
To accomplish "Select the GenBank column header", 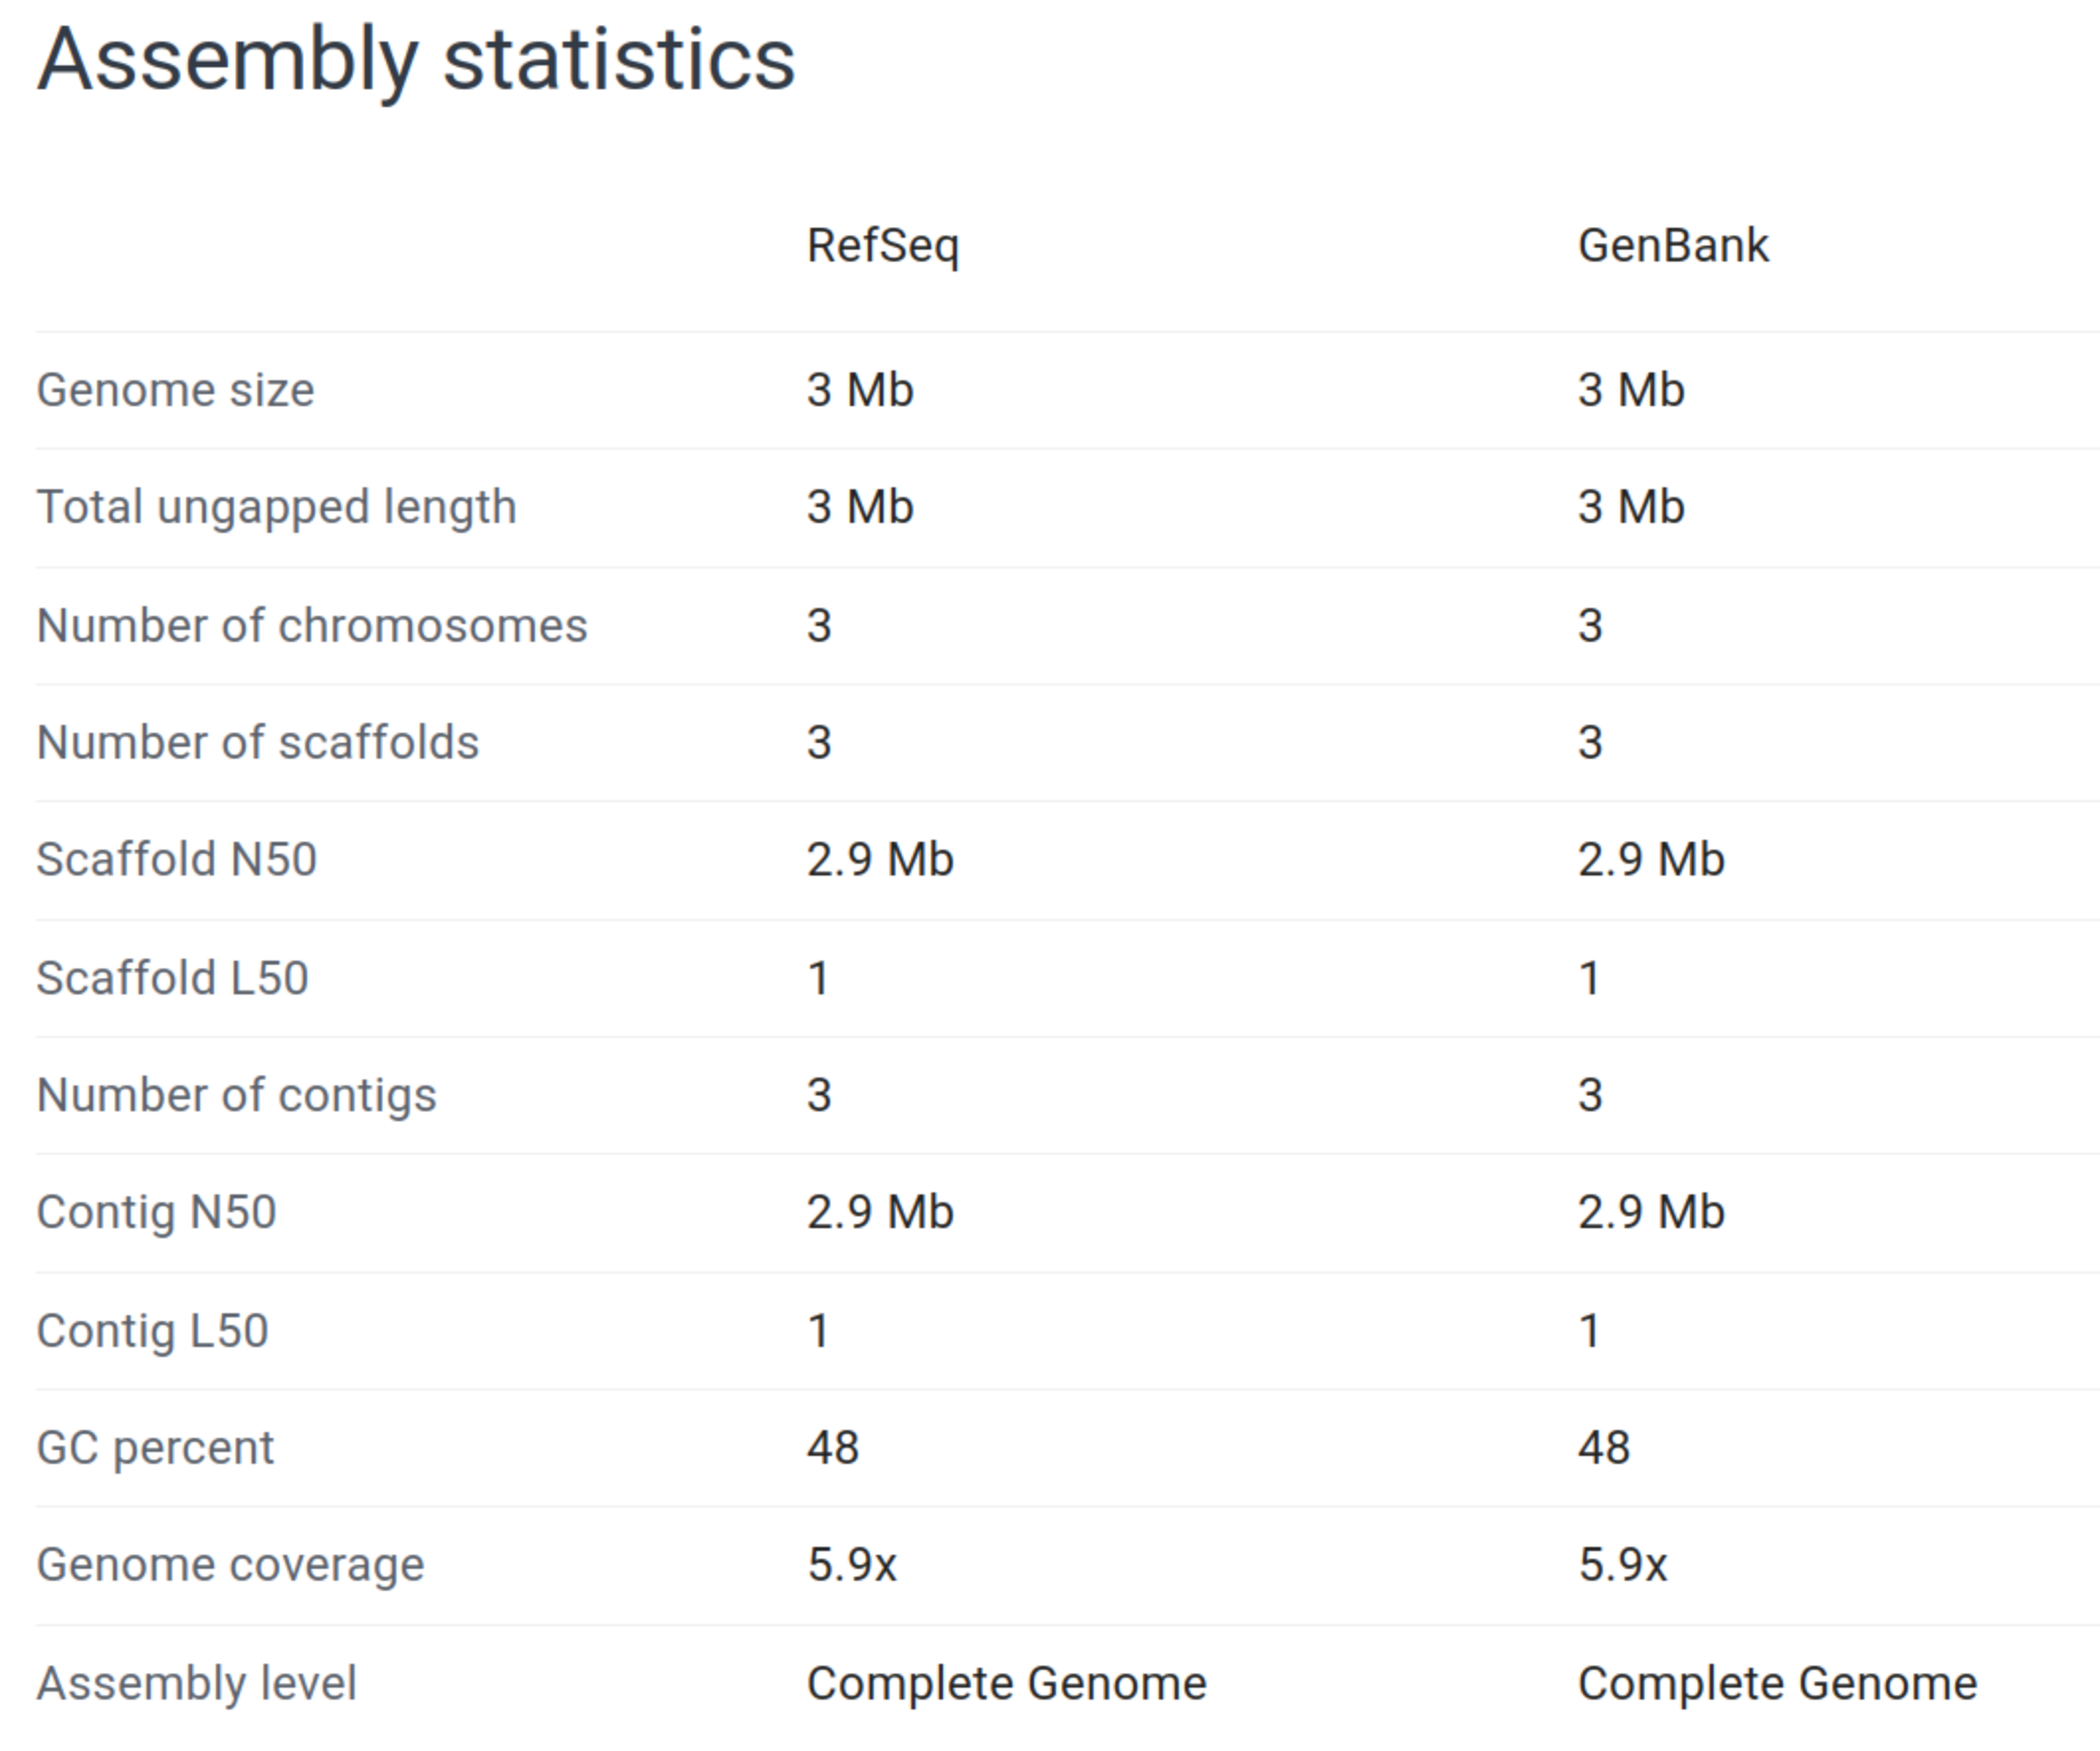I will (x=1673, y=245).
